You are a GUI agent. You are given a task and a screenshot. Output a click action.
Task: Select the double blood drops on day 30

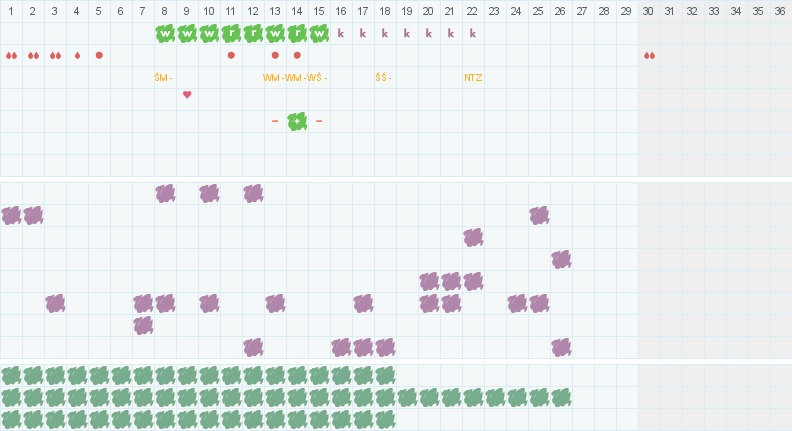(x=650, y=56)
